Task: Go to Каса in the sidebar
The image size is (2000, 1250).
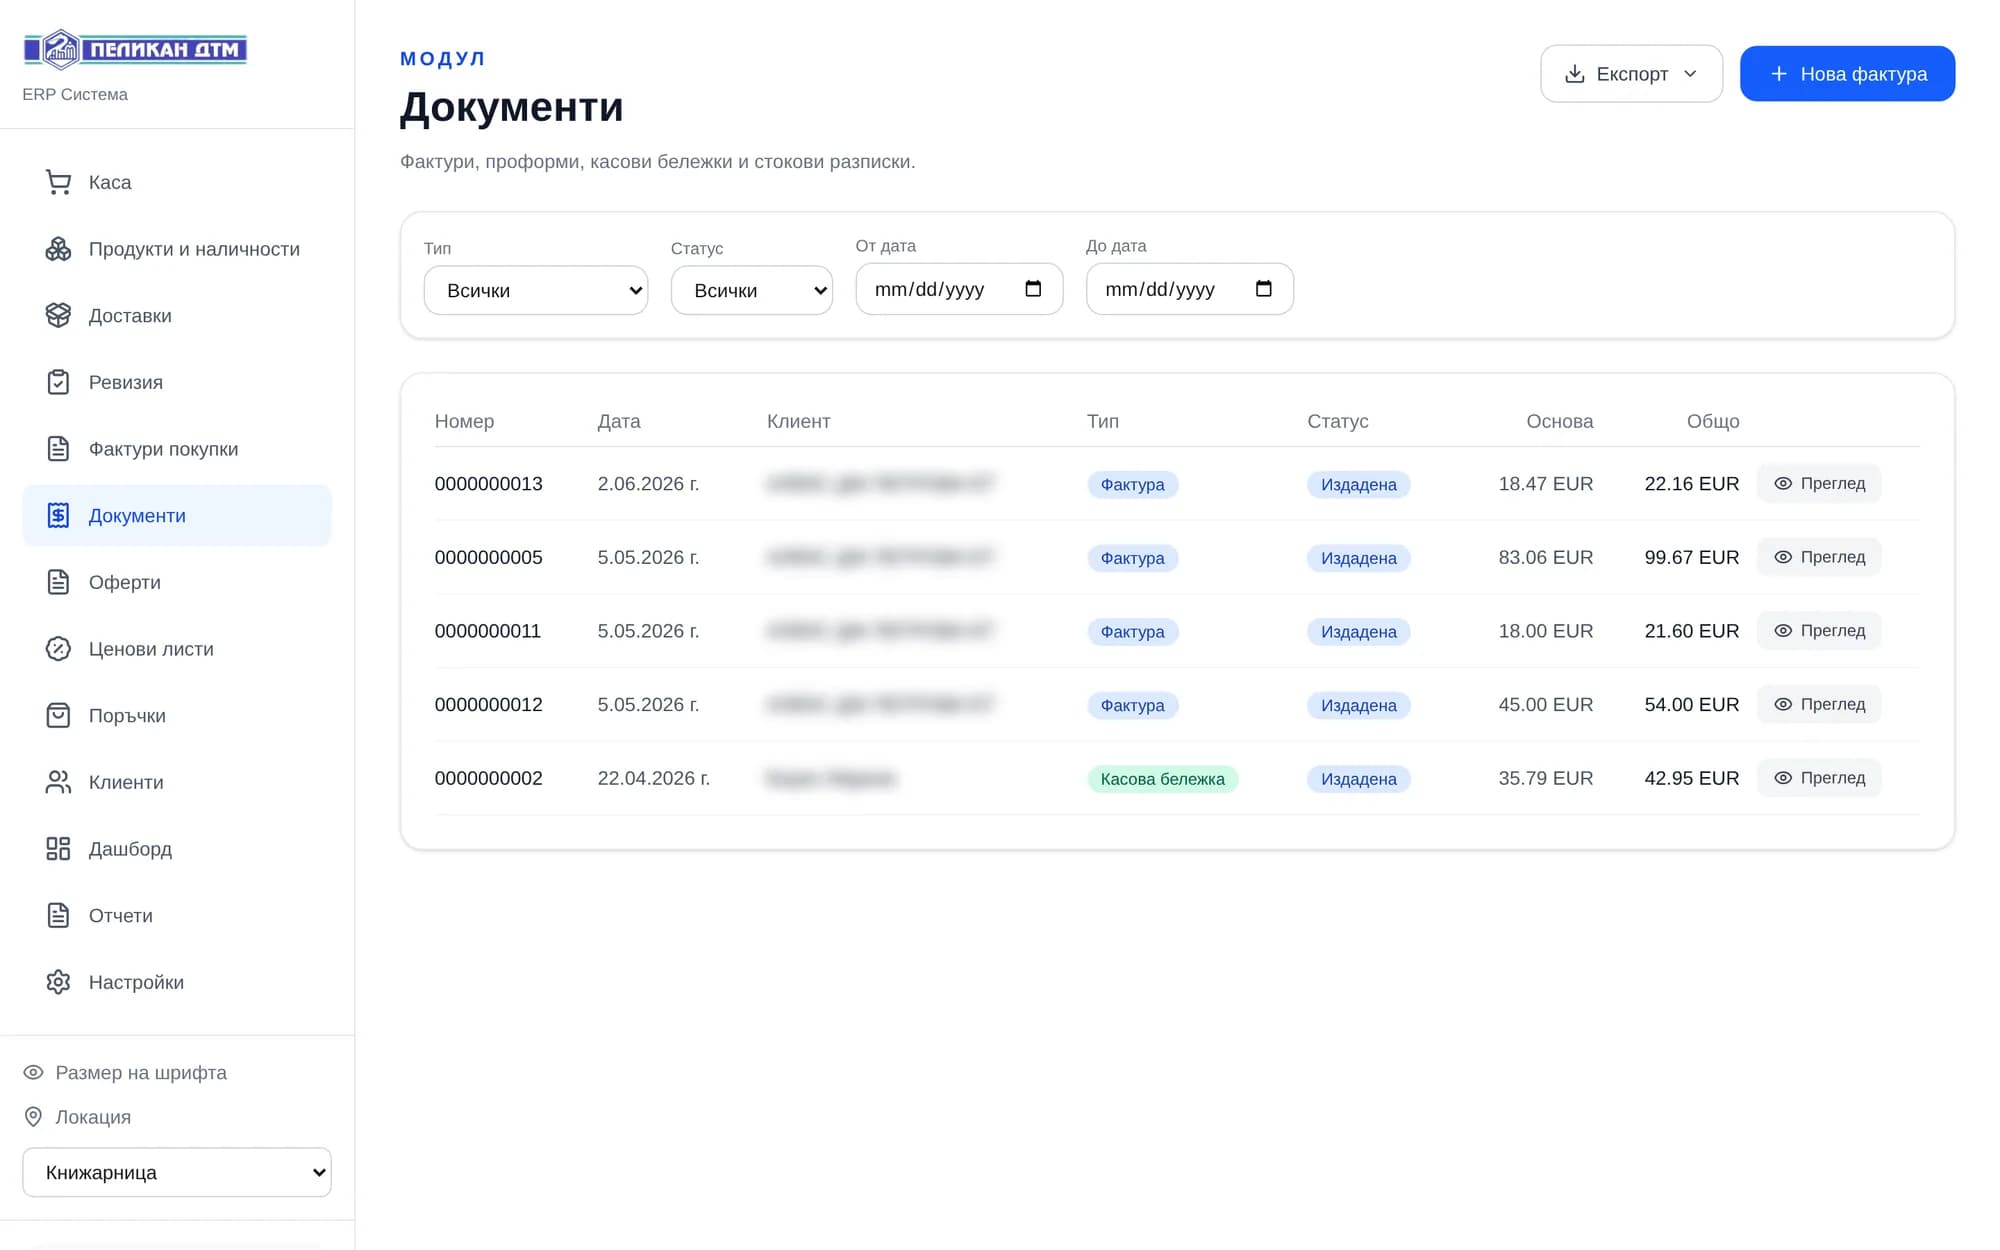Action: coord(177,182)
